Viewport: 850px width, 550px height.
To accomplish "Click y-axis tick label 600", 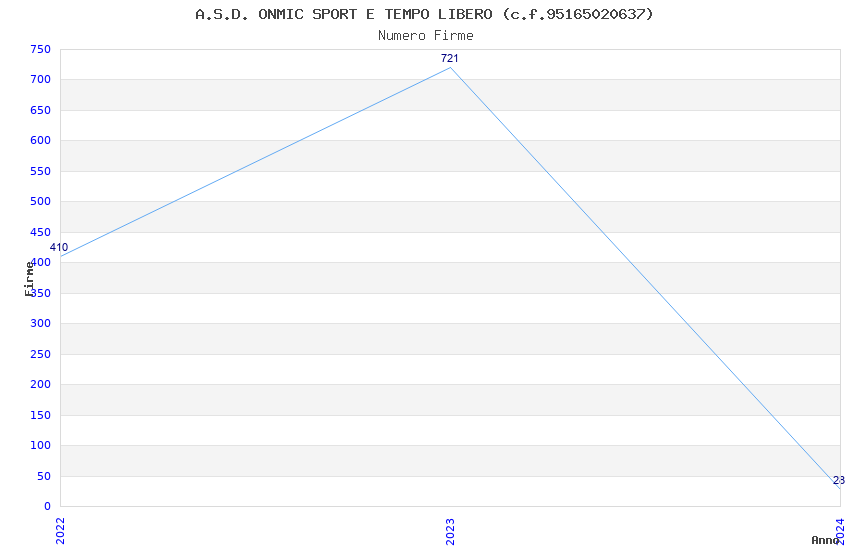I will click(x=41, y=141).
